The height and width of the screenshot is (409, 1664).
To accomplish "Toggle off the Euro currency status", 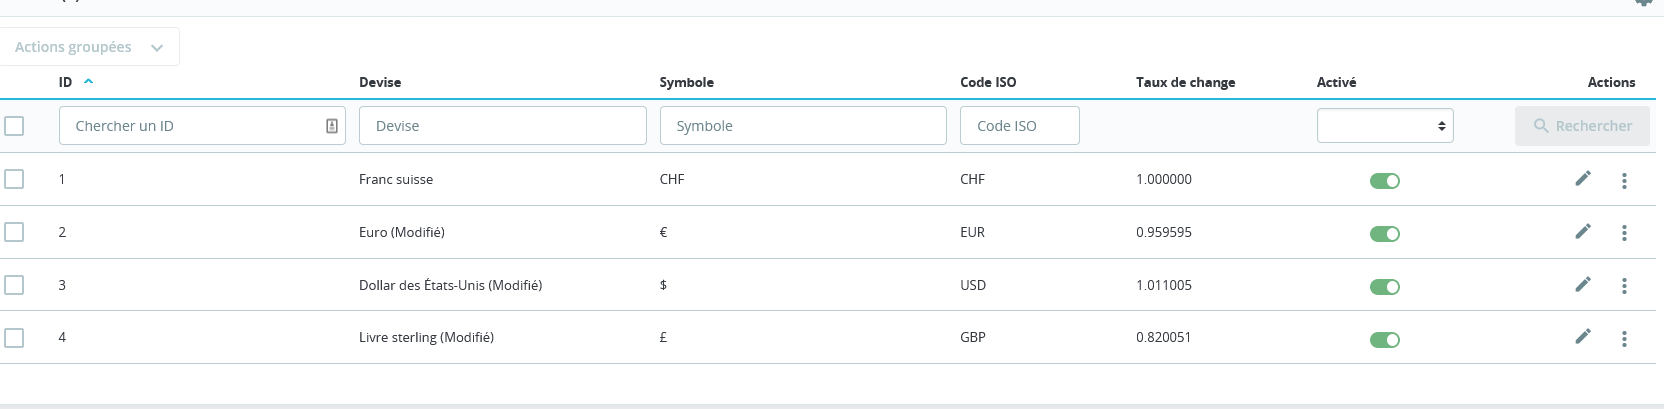I will point(1385,234).
